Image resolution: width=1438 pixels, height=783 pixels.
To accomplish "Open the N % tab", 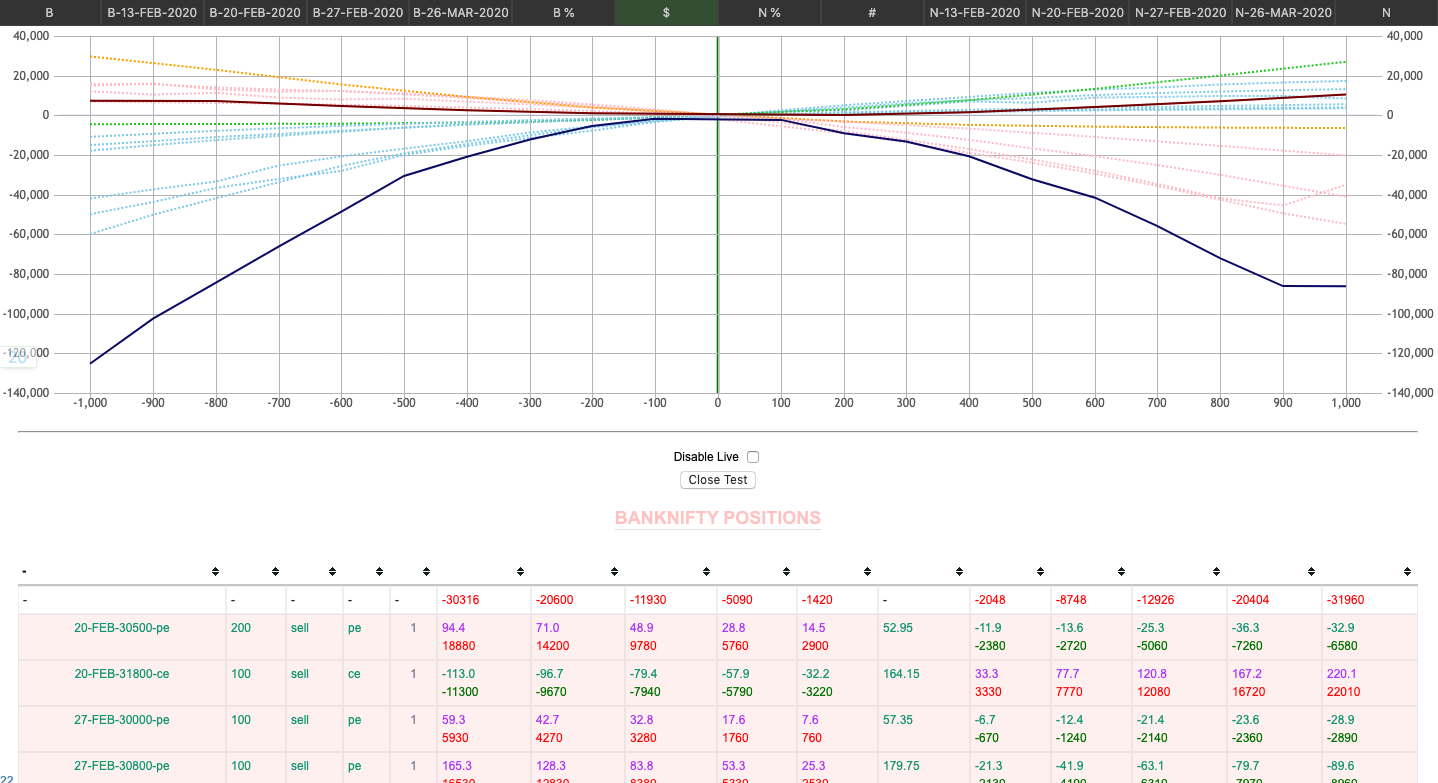I will (x=769, y=13).
